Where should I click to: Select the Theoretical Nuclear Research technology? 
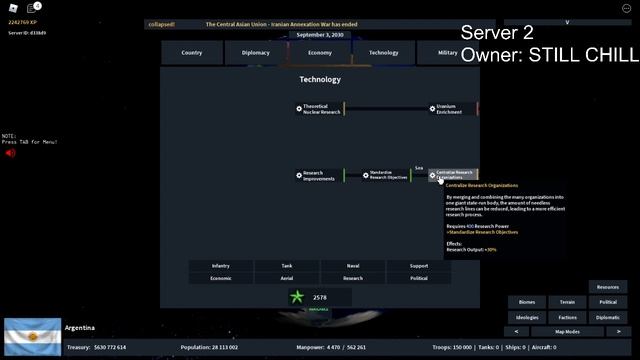pyautogui.click(x=320, y=109)
